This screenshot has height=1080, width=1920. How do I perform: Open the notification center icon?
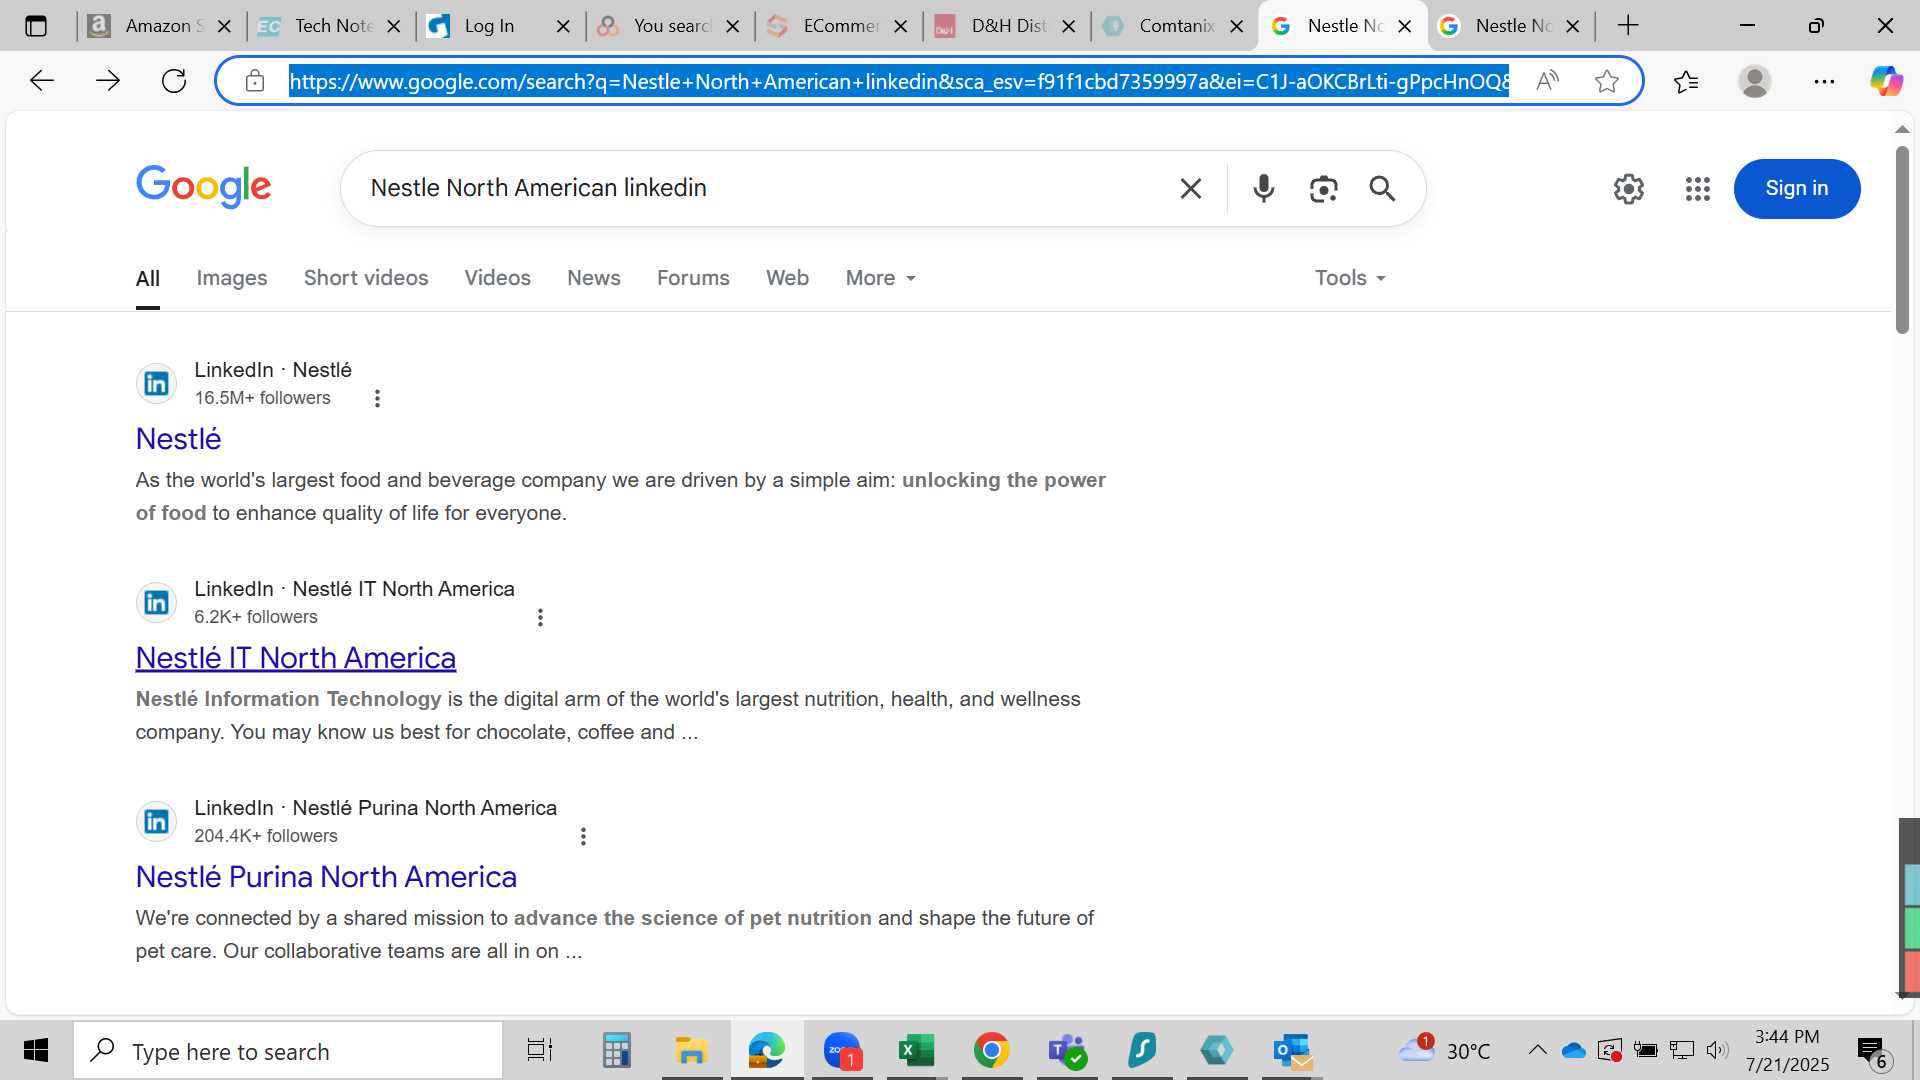coord(1872,1051)
